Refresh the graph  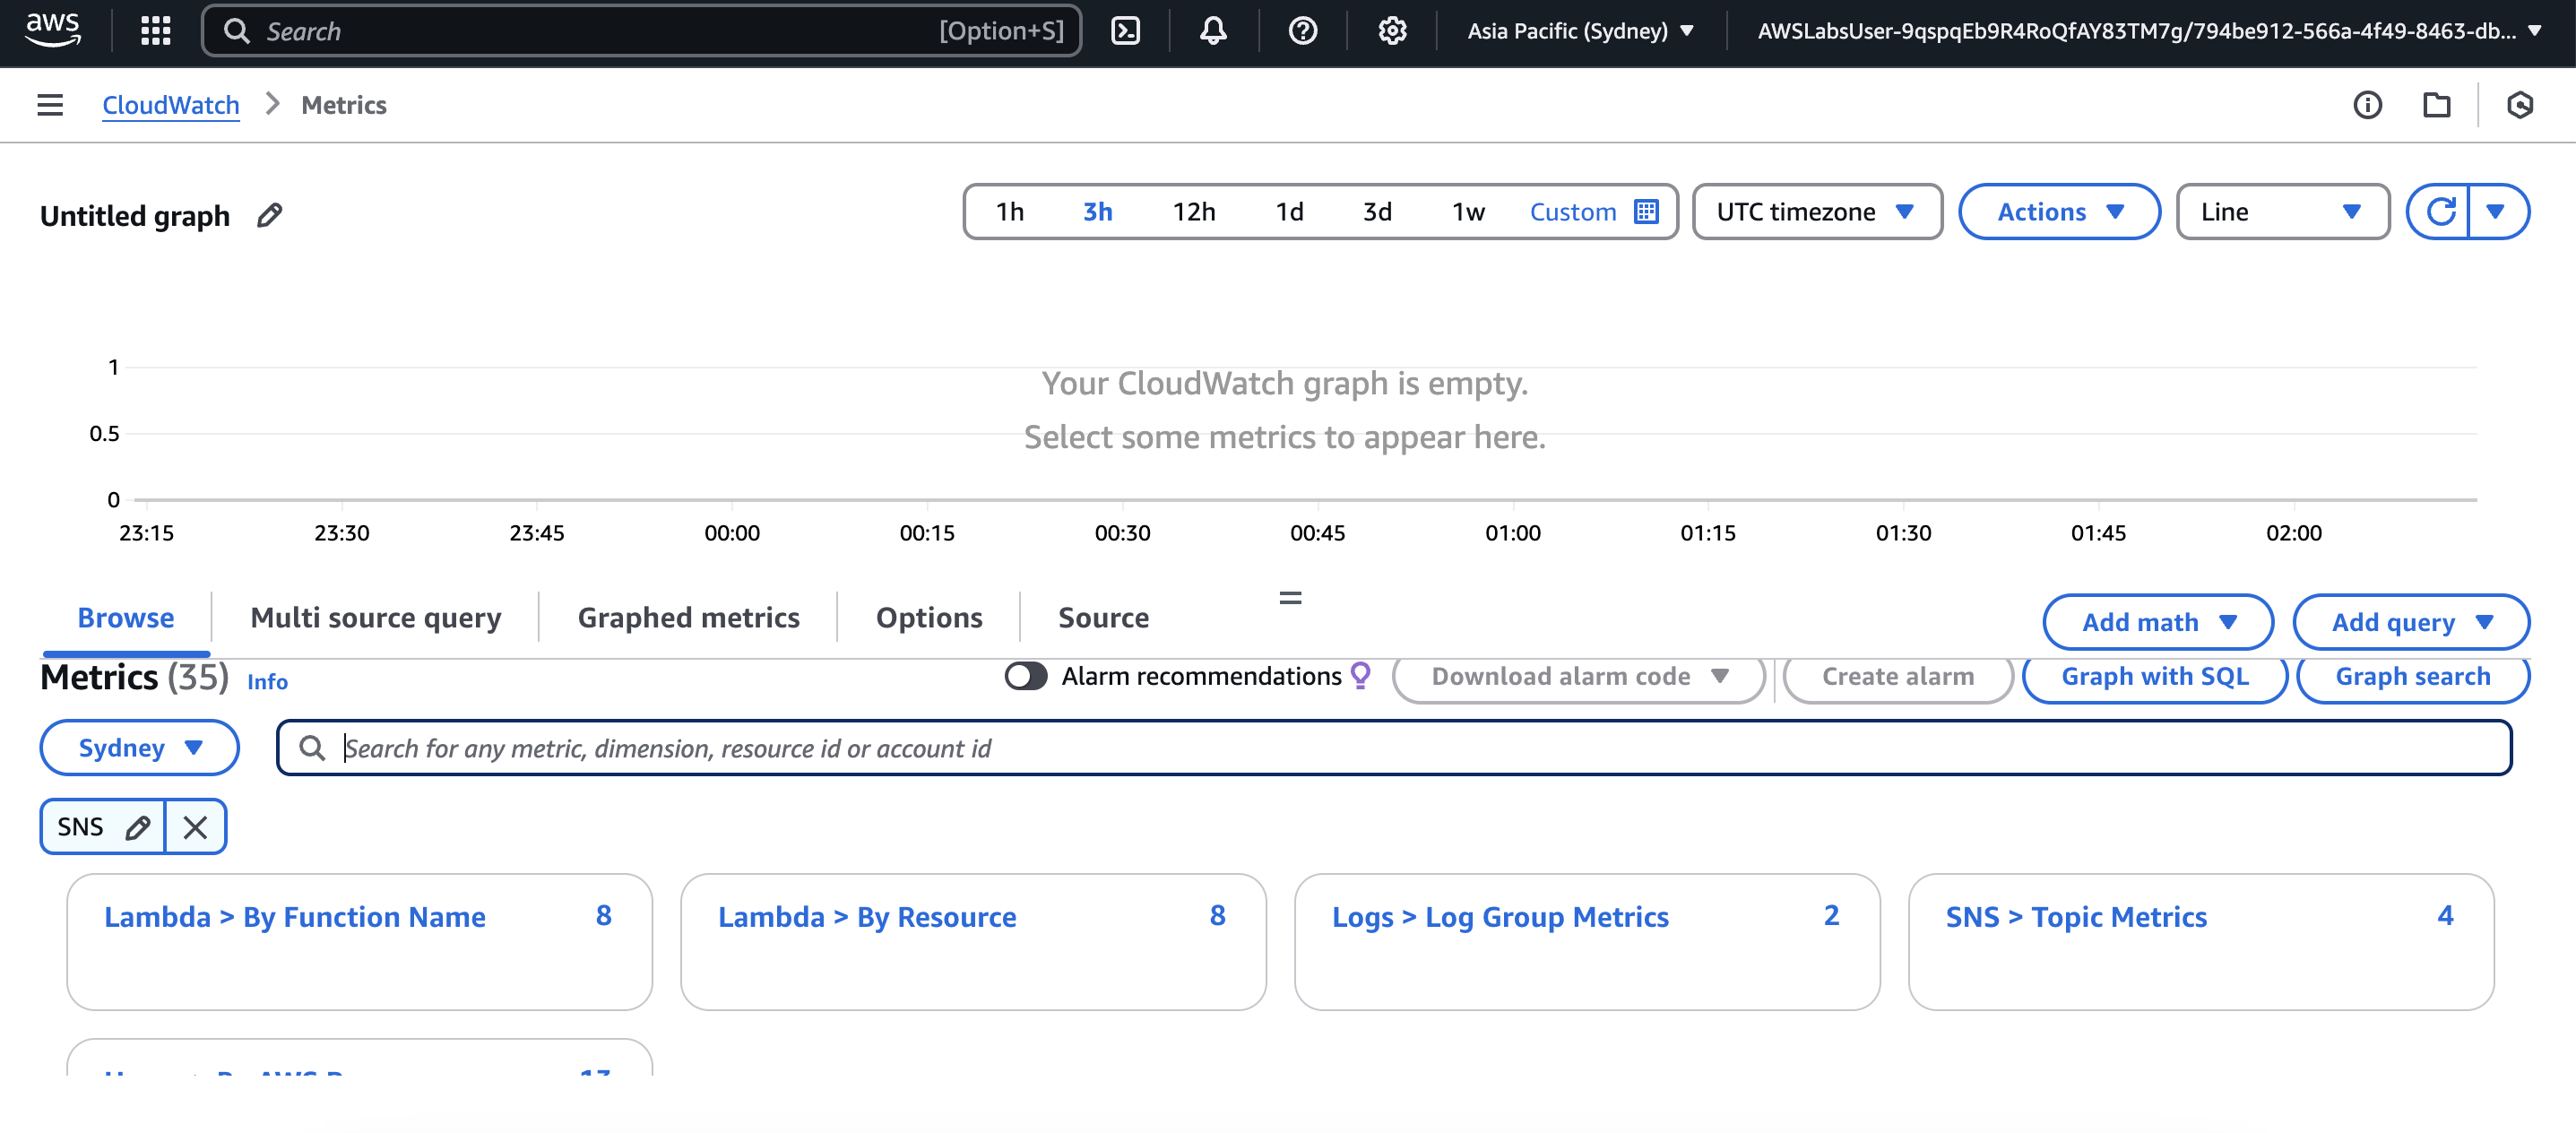tap(2440, 212)
